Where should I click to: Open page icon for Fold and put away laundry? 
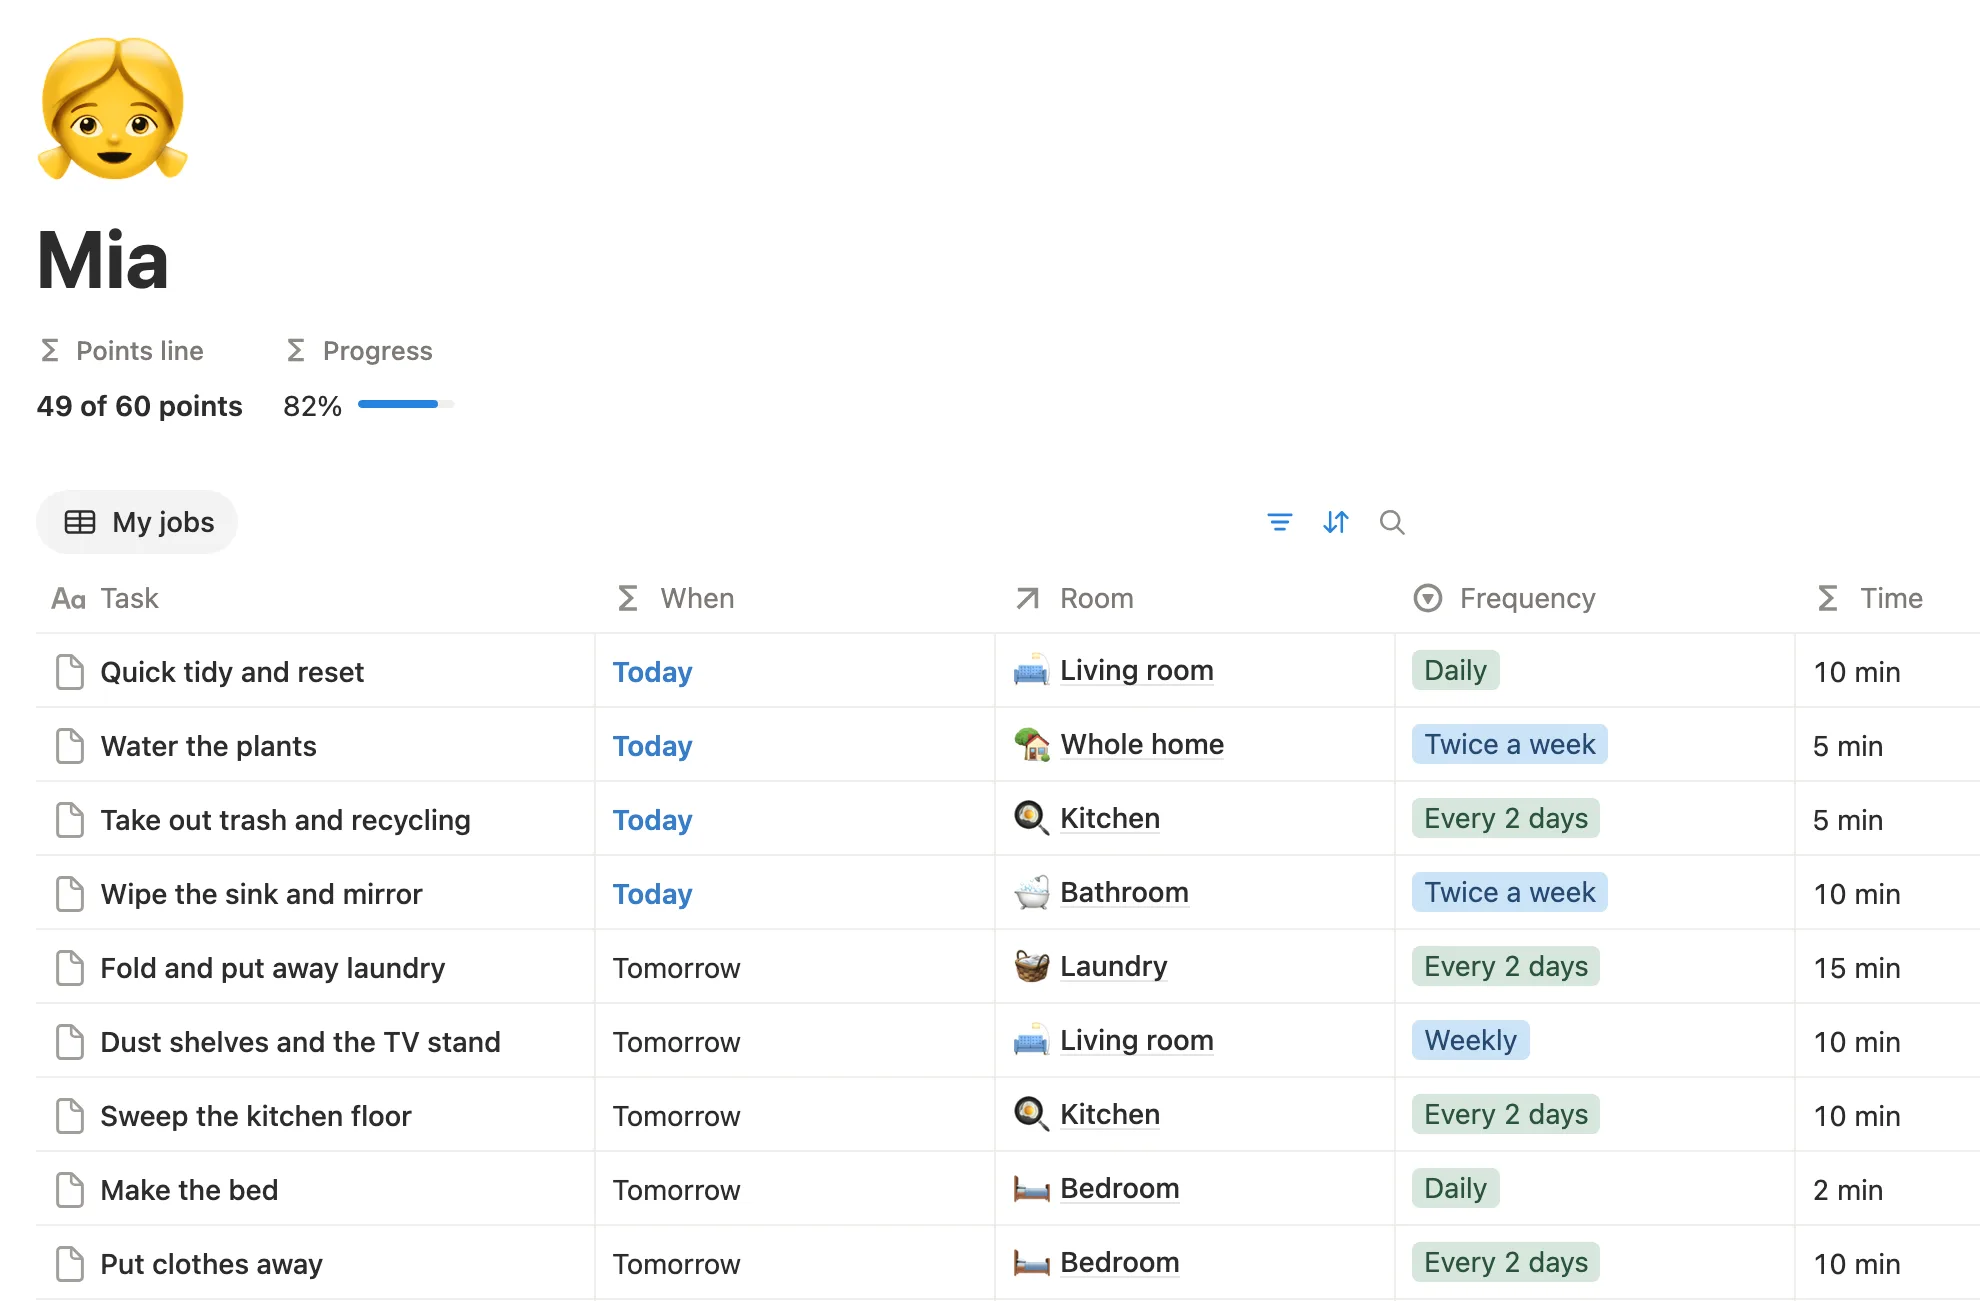coord(70,968)
